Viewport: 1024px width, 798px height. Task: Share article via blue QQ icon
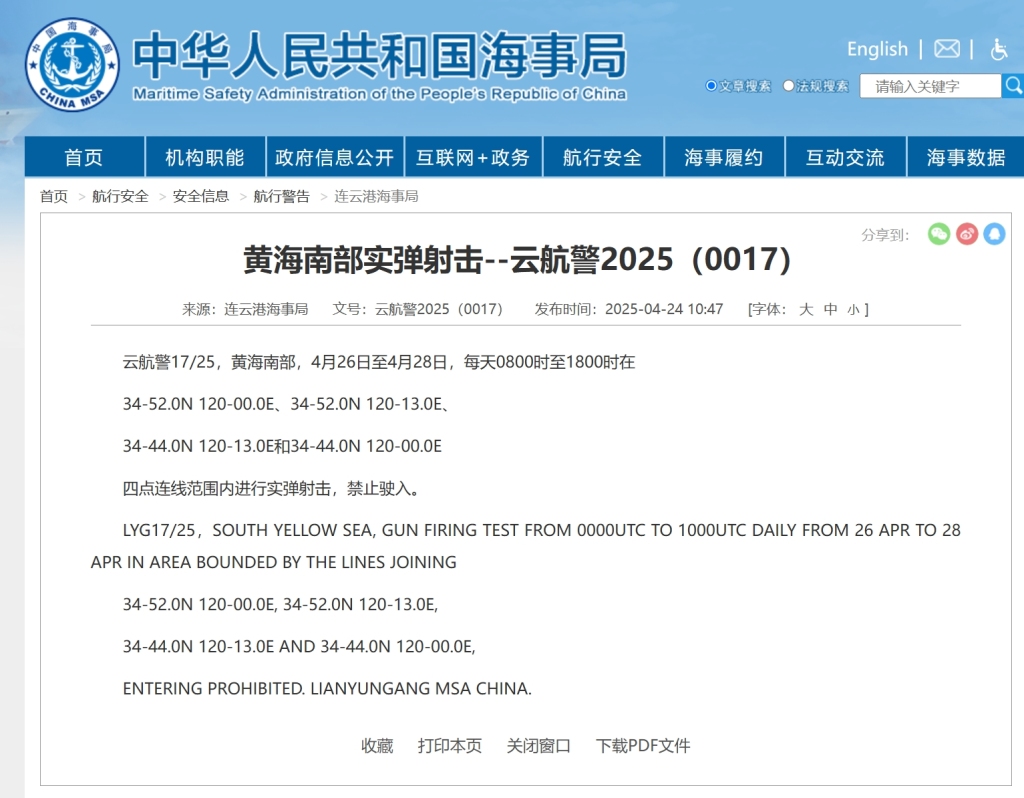pyautogui.click(x=993, y=234)
